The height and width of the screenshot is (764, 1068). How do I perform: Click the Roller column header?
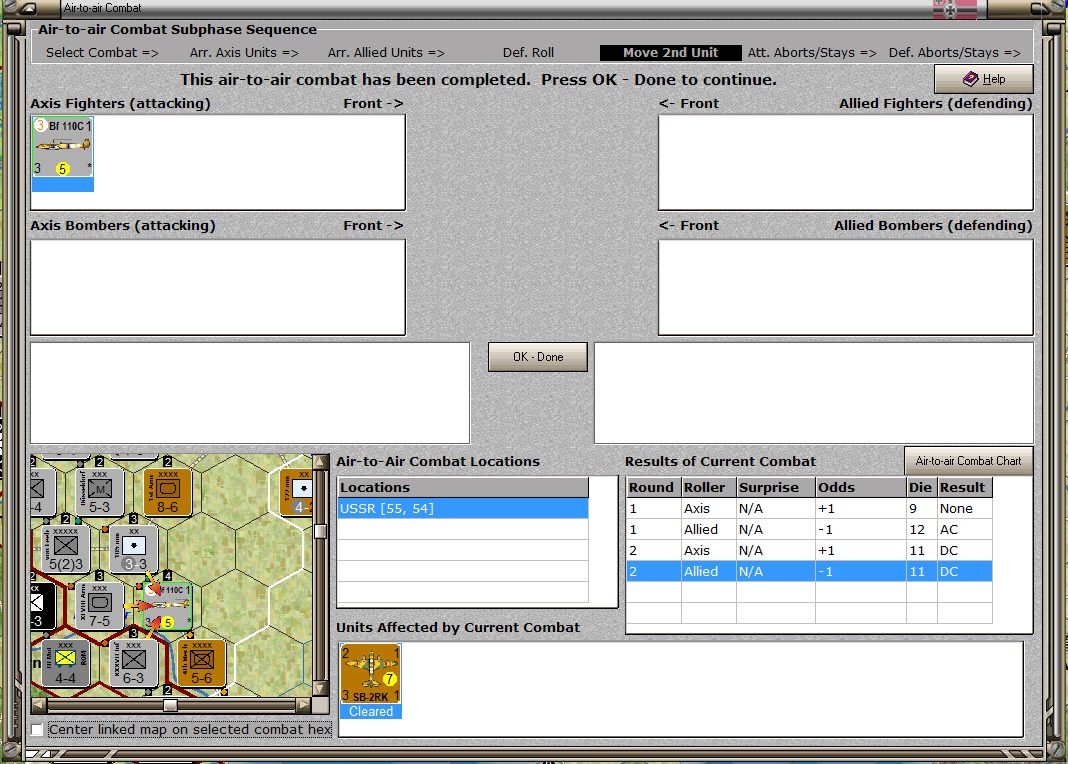coord(708,488)
